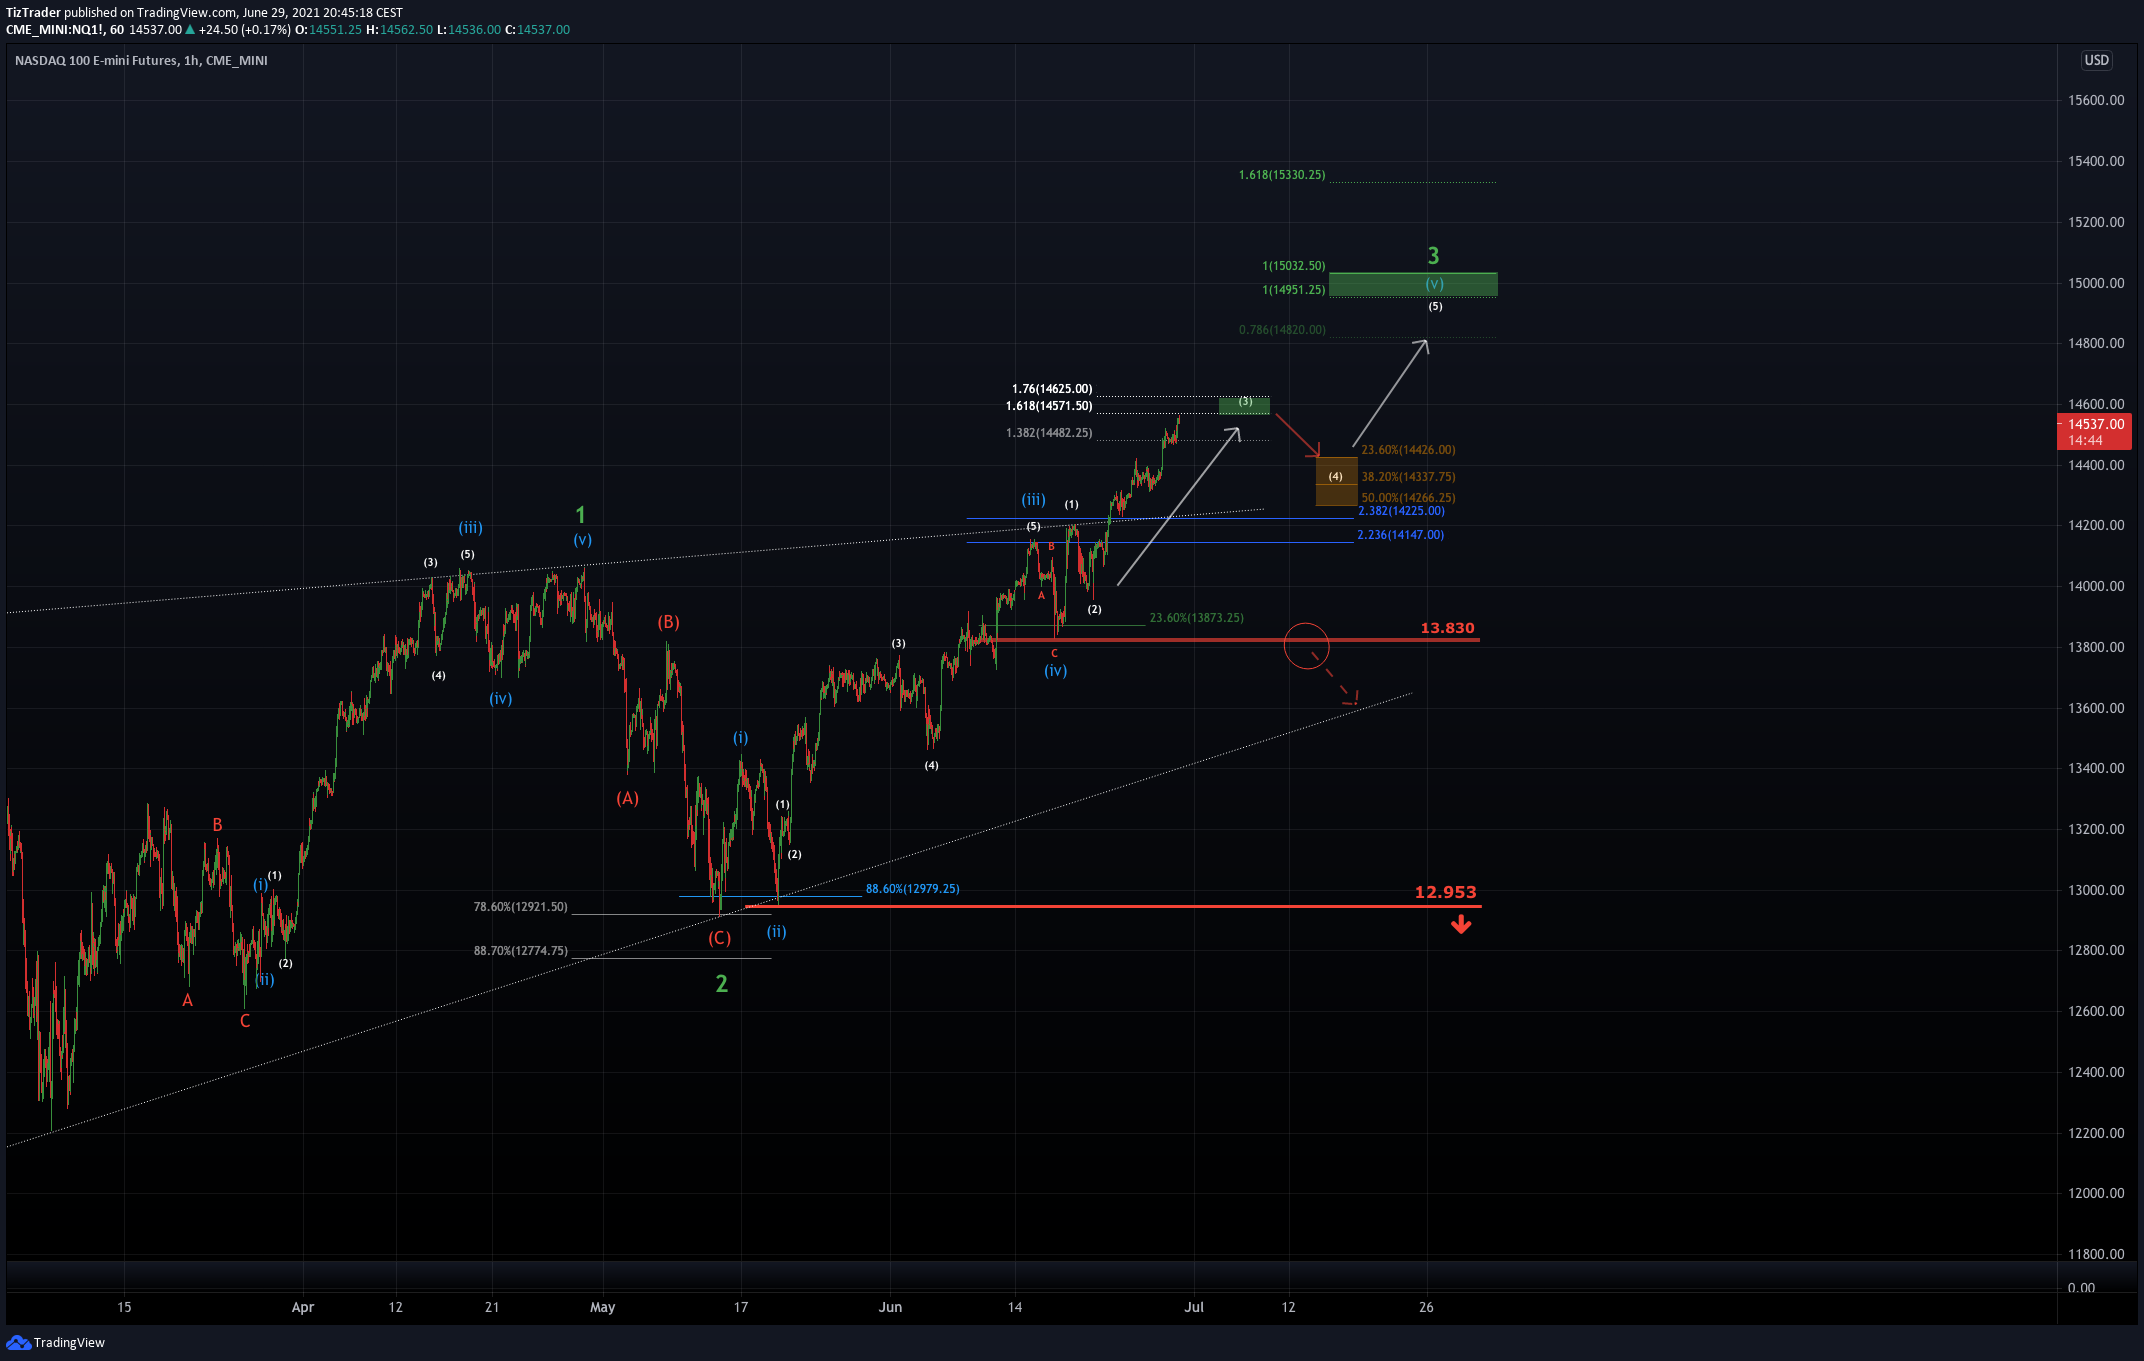Click the TizTrader author name

coord(33,13)
